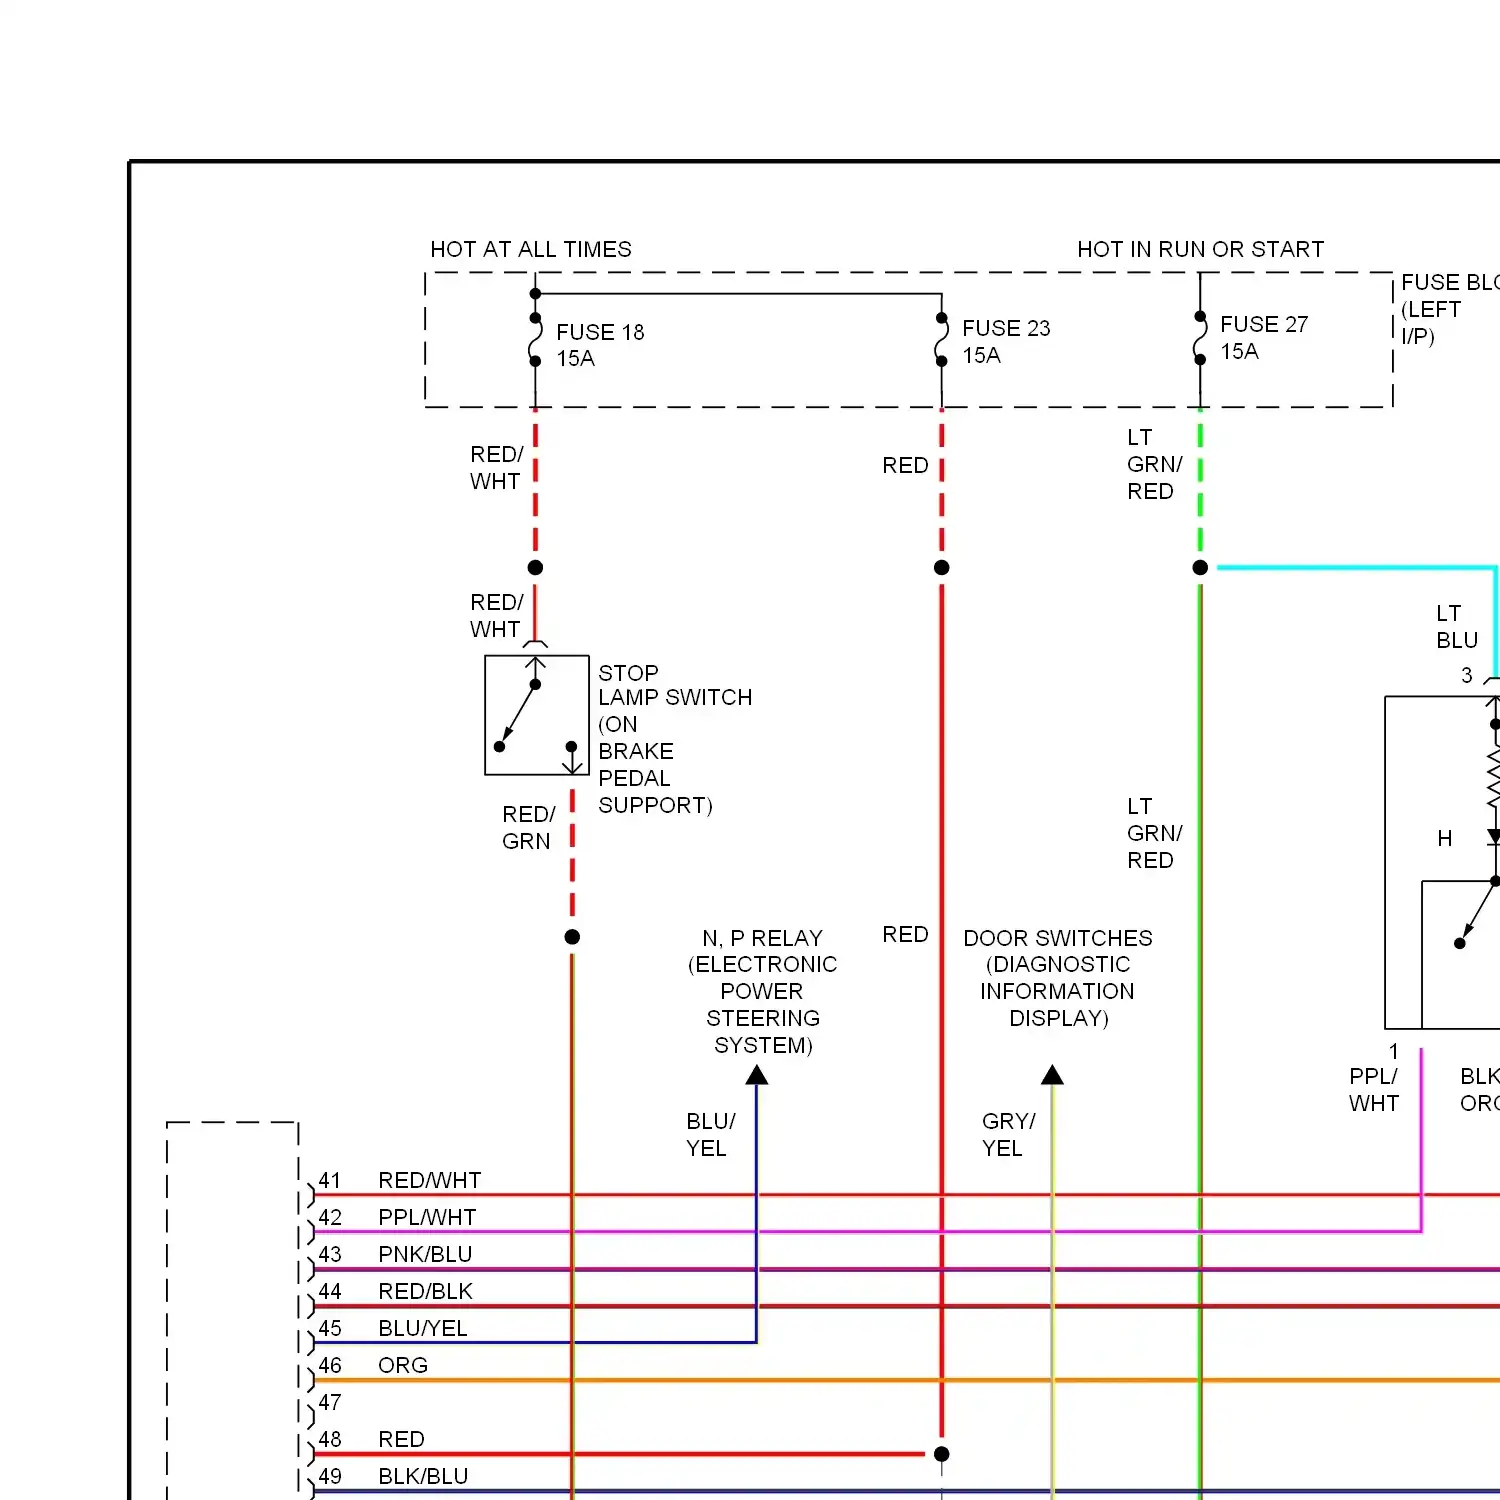Image resolution: width=1500 pixels, height=1500 pixels.
Task: Click the splice dot joining the LT BLU wire
Action: [1200, 568]
